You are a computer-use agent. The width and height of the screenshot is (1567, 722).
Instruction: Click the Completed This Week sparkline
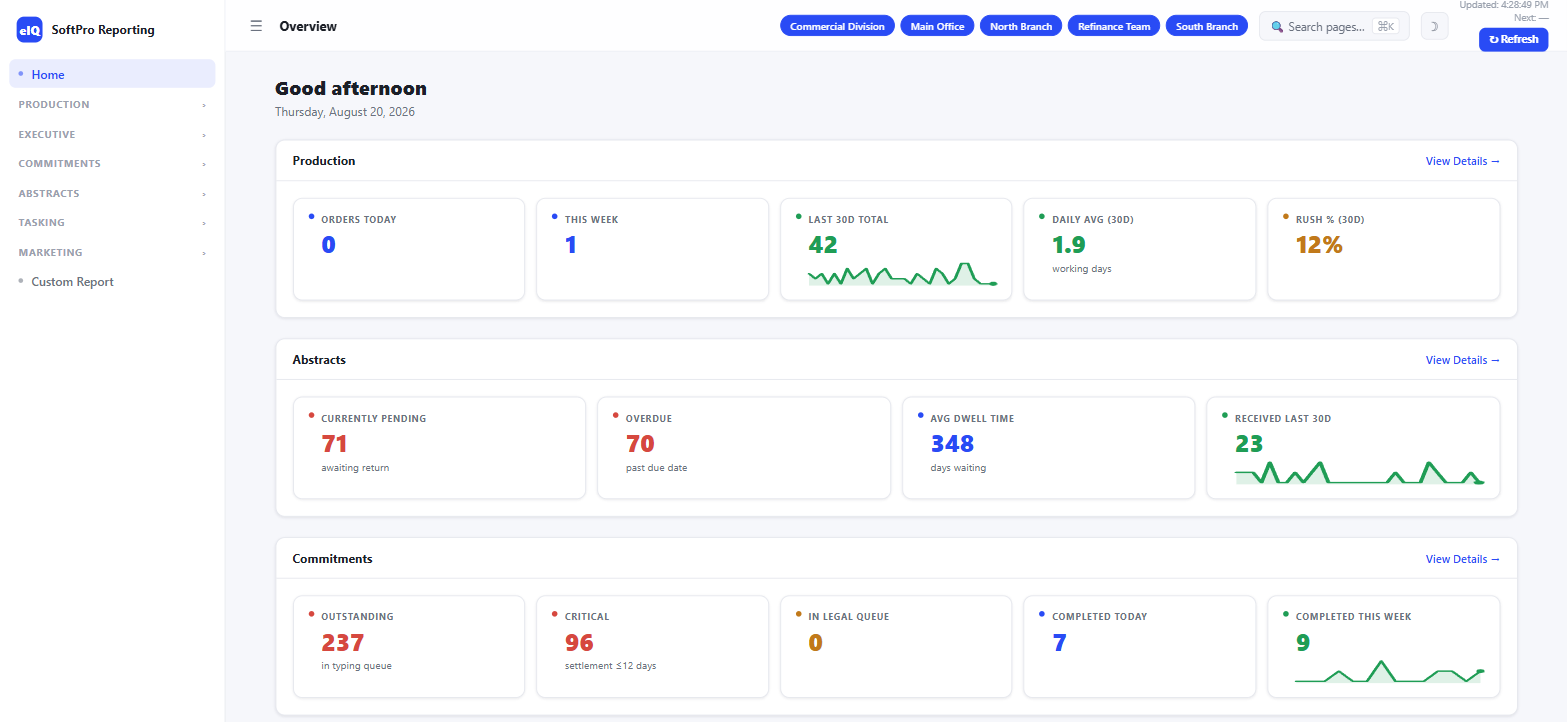1390,671
